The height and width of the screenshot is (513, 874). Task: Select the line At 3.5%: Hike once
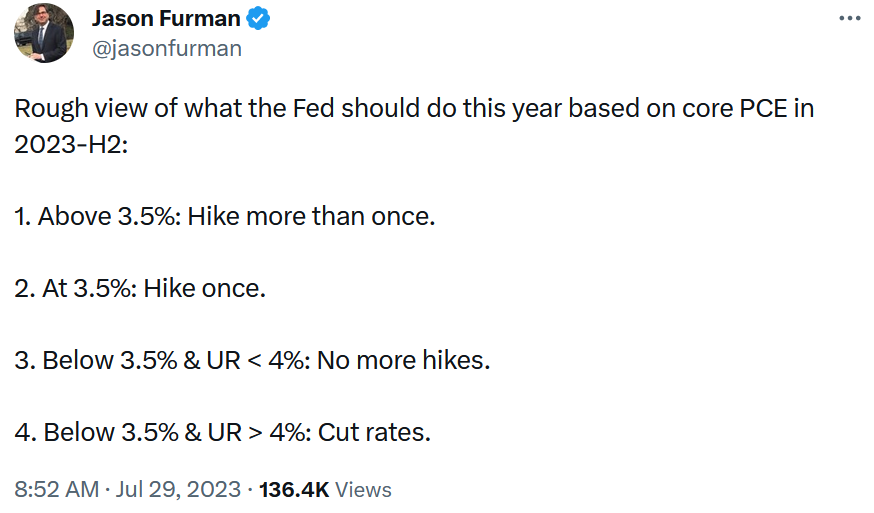(x=140, y=288)
